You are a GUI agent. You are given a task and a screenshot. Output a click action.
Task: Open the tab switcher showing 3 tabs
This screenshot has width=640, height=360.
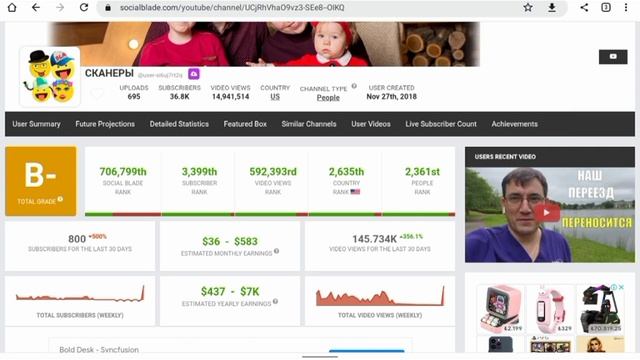pos(606,7)
